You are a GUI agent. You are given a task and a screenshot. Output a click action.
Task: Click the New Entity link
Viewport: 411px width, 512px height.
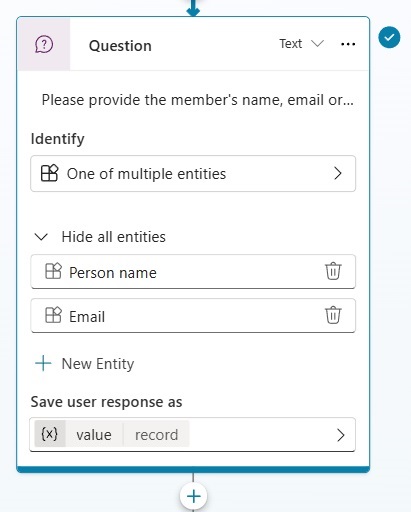[x=98, y=364]
